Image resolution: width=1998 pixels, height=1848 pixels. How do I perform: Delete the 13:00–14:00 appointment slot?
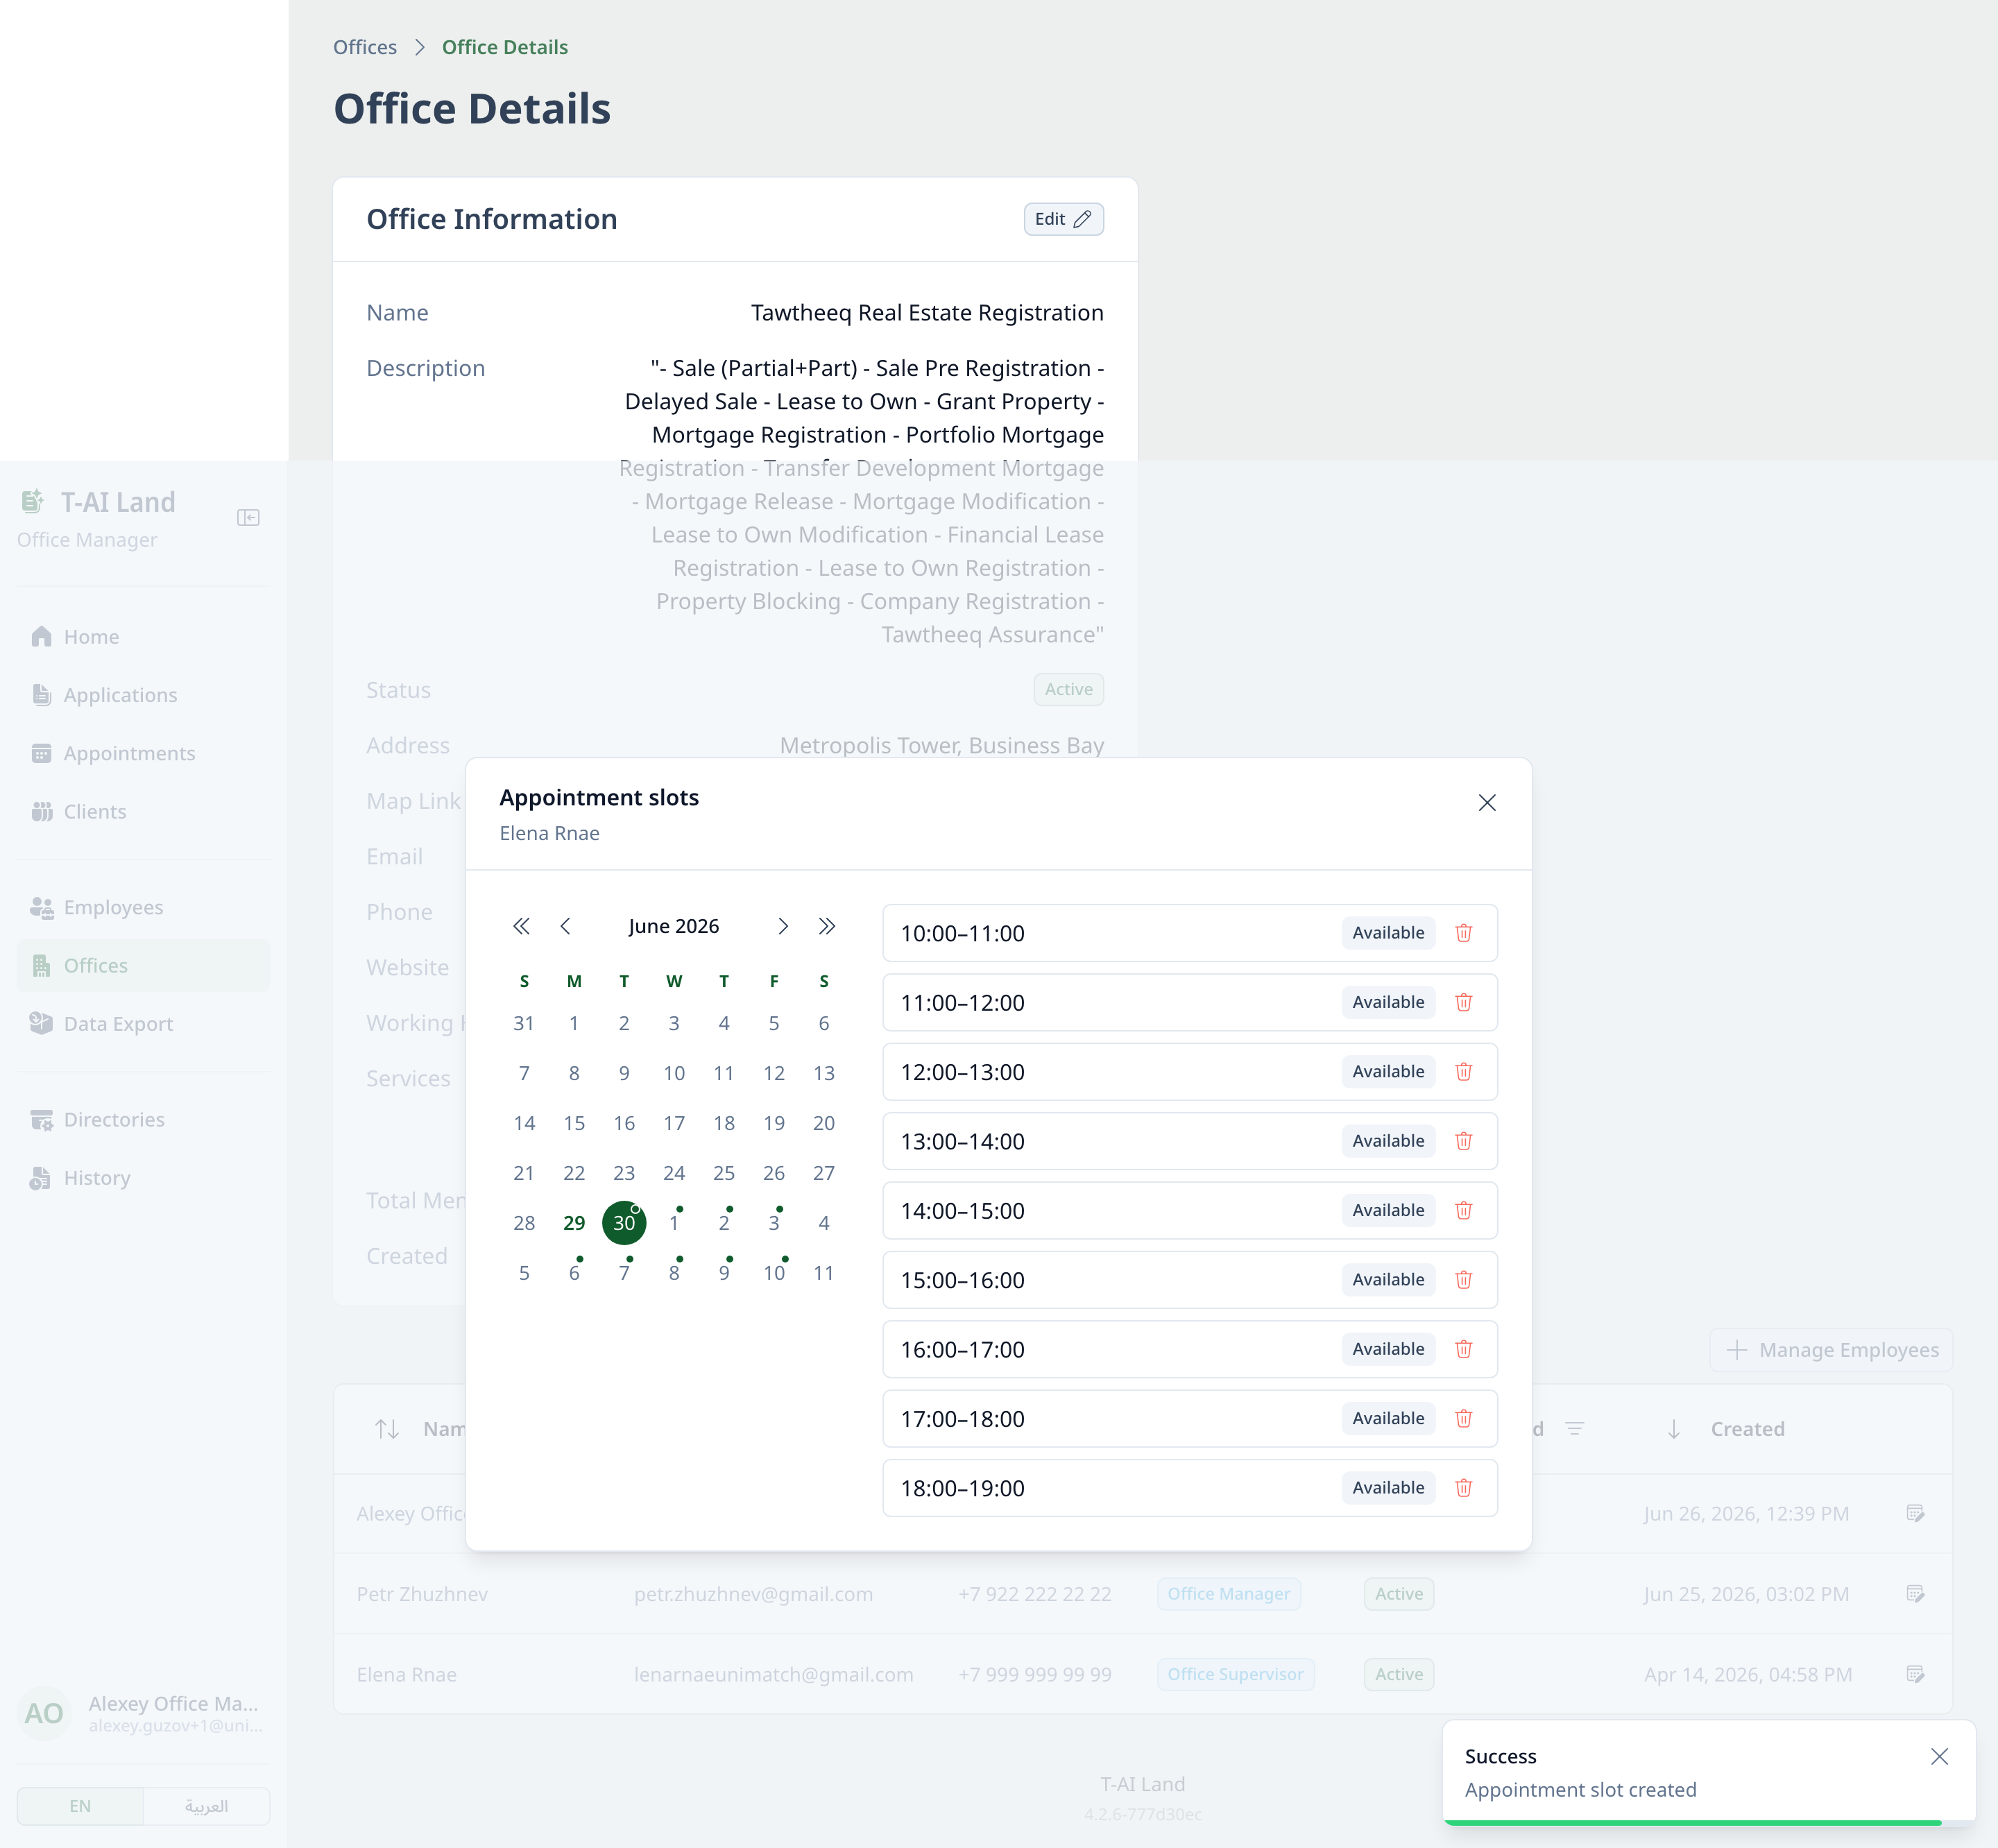pyautogui.click(x=1463, y=1141)
